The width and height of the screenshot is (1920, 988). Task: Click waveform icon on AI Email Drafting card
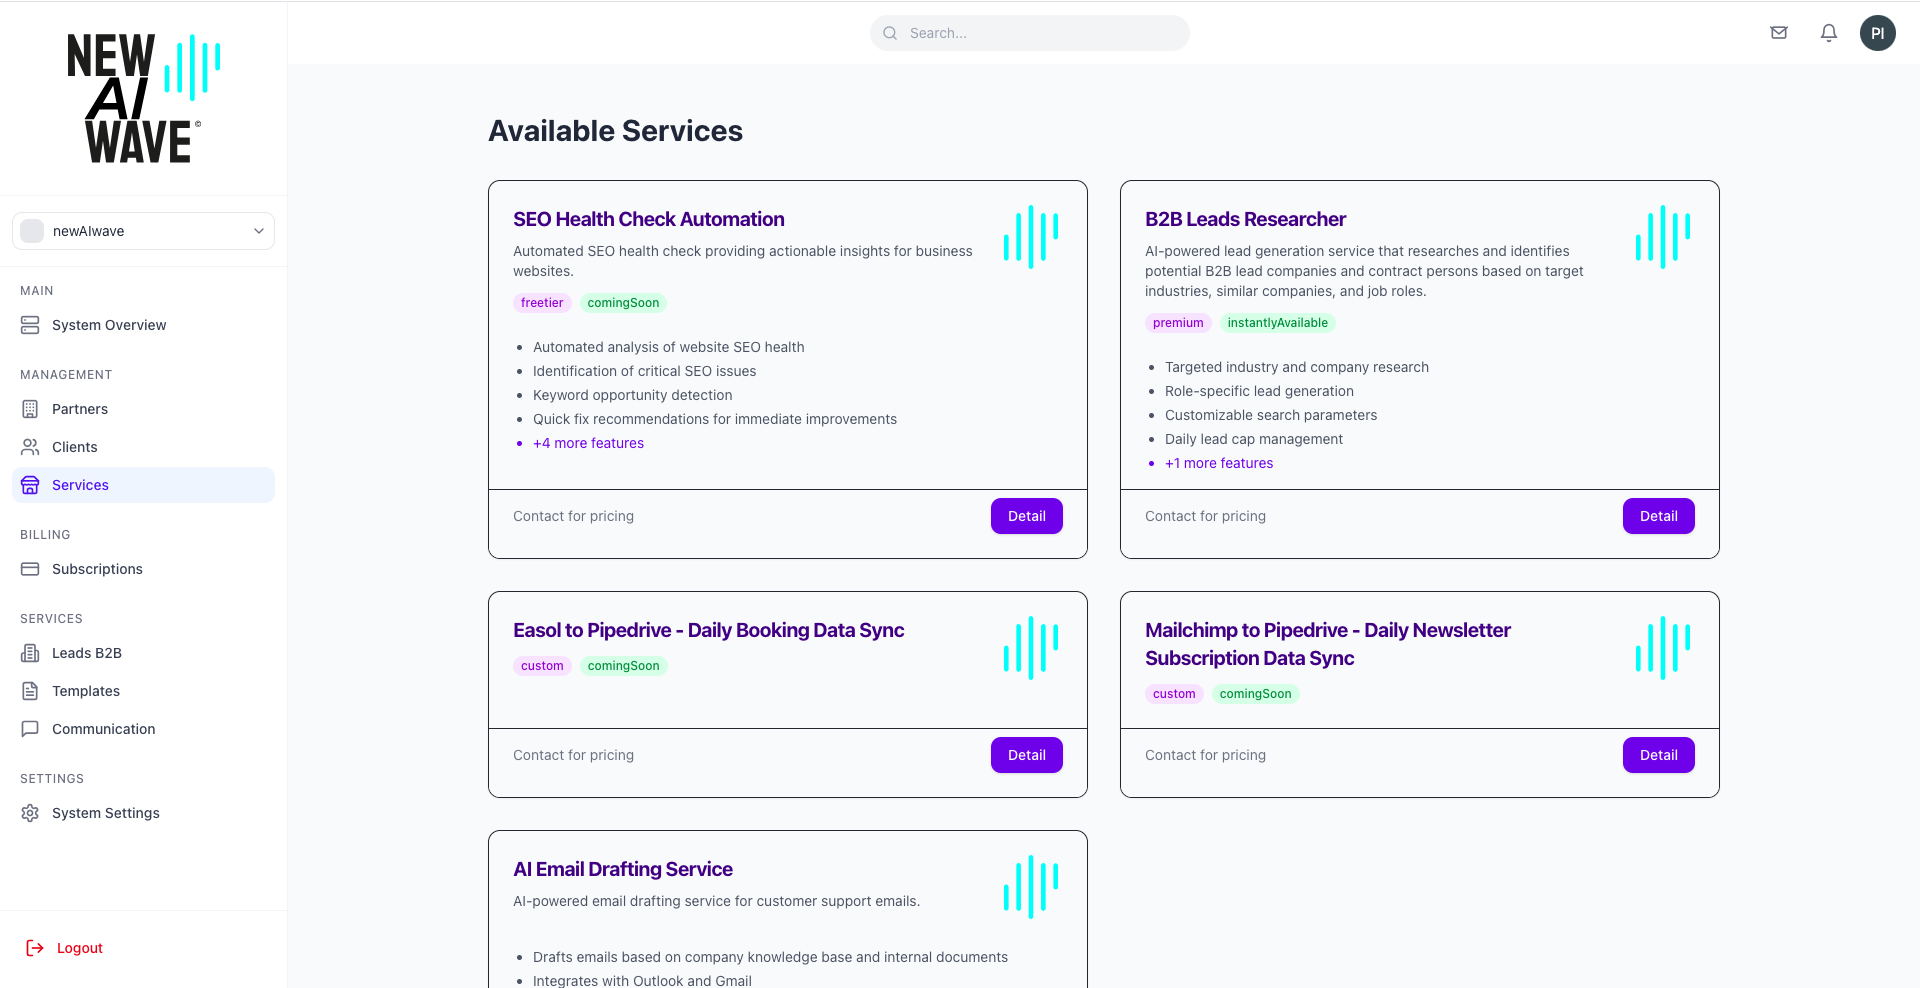point(1031,887)
